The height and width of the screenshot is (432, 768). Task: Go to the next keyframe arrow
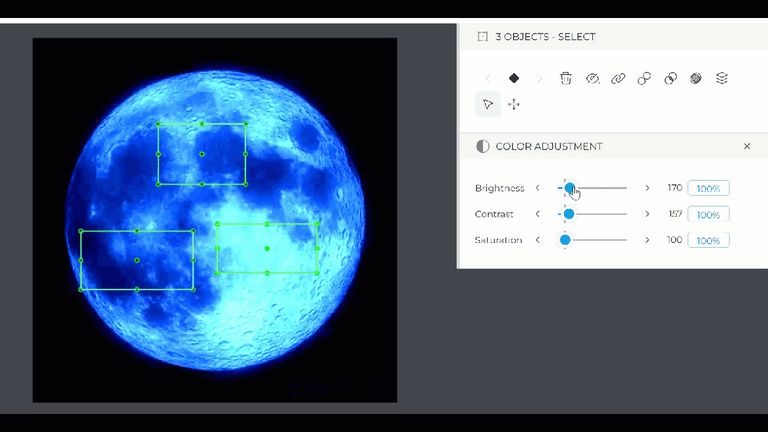tap(540, 78)
